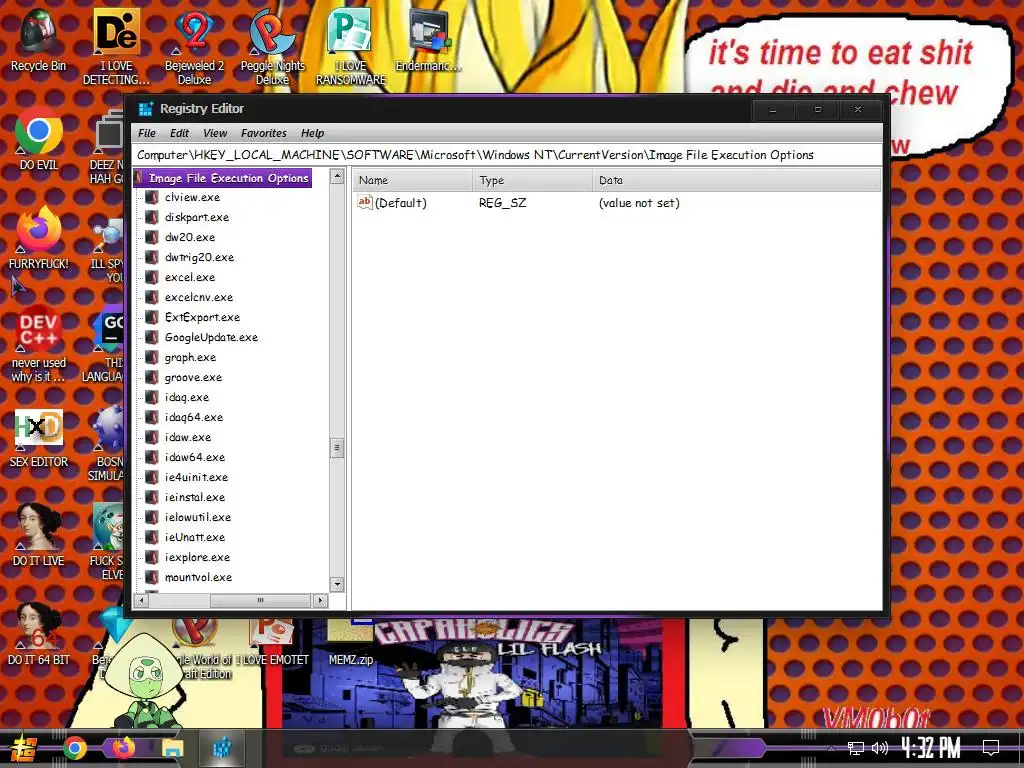This screenshot has height=768, width=1024.
Task: Select the ie4uinit.exe key
Action: coord(196,477)
